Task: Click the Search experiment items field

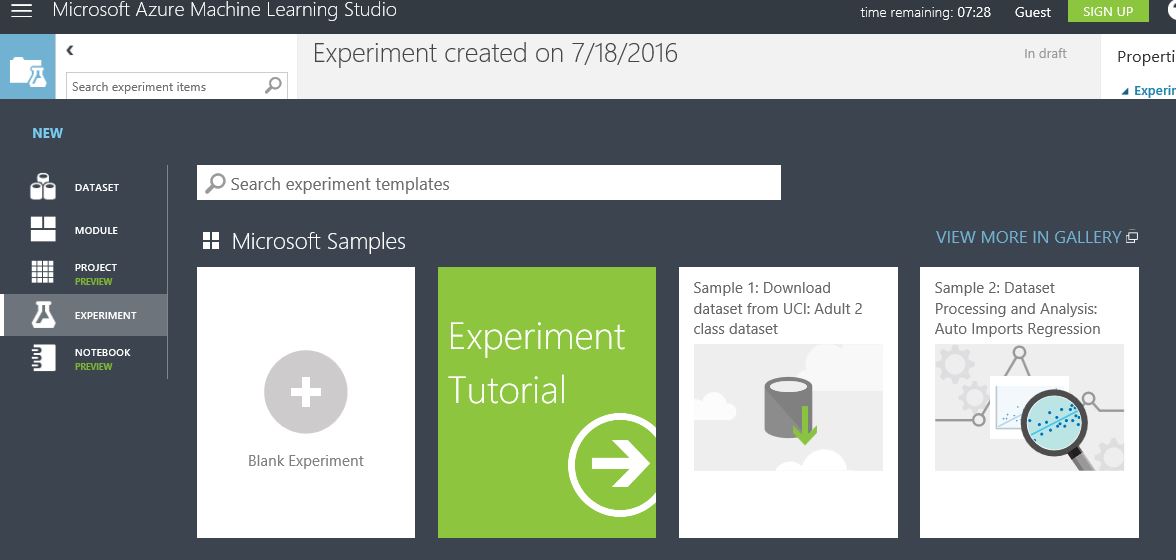Action: [165, 87]
